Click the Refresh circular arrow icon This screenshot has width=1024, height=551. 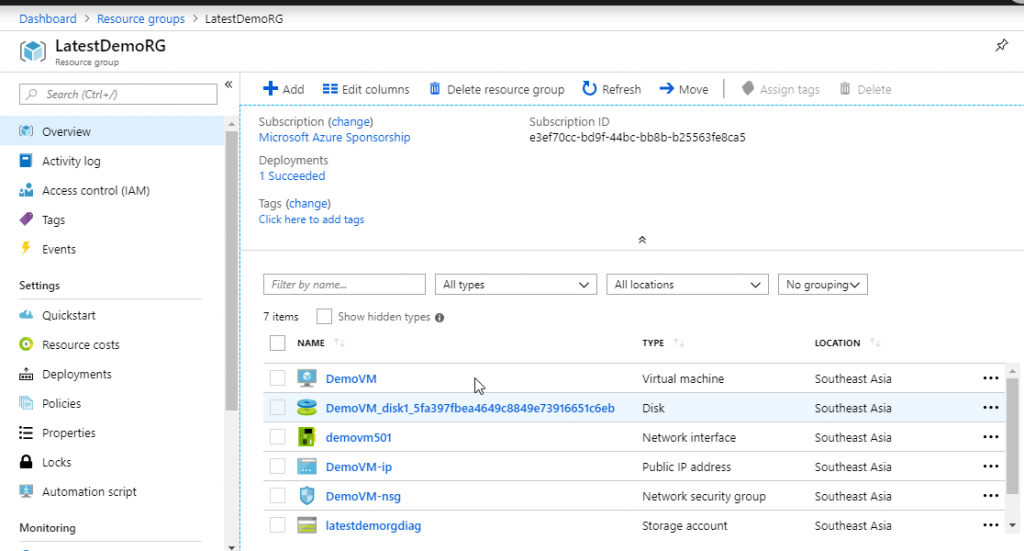pos(589,88)
